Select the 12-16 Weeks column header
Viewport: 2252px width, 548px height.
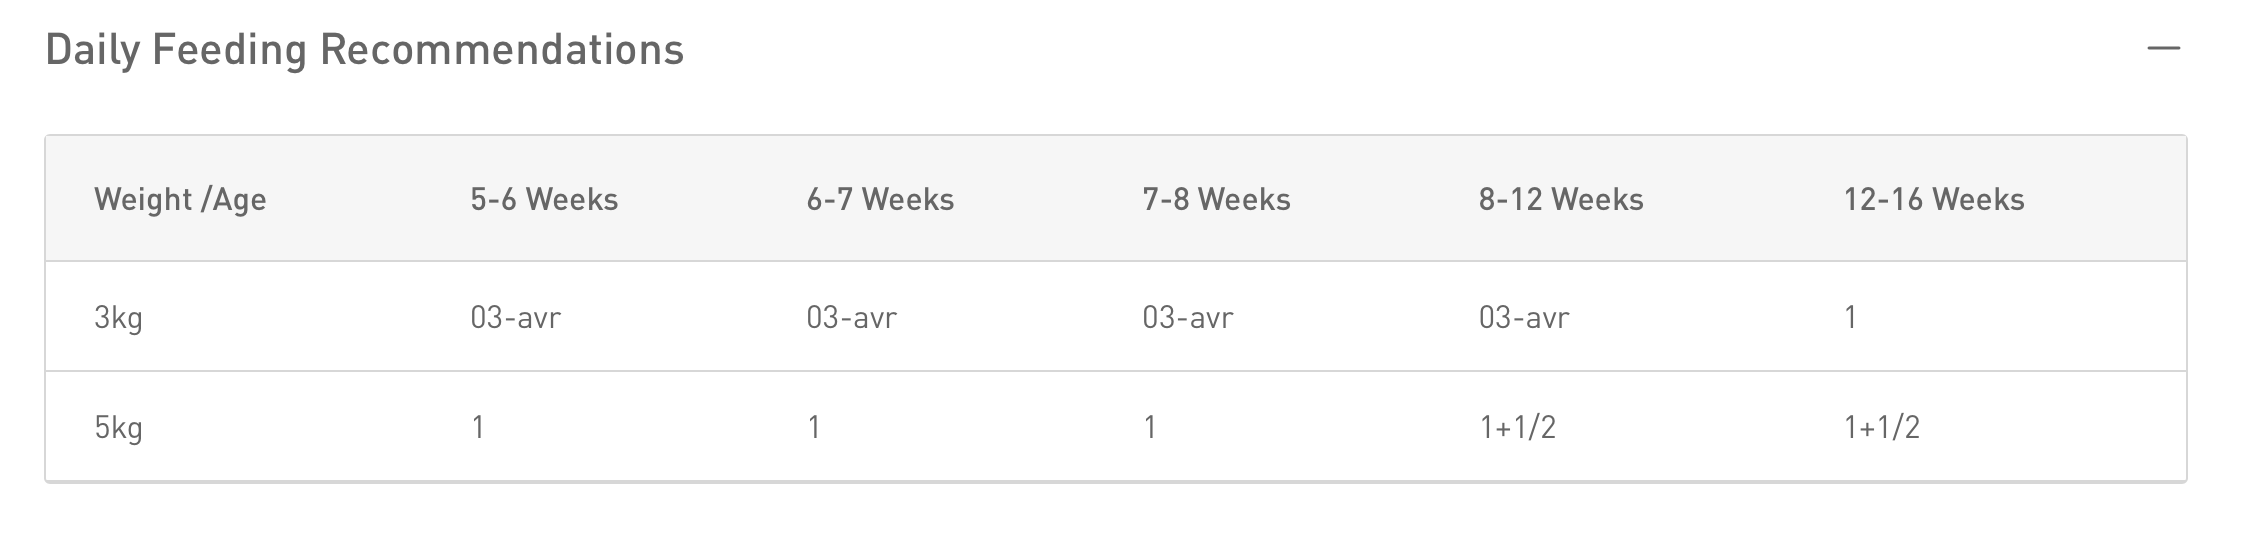(x=1934, y=200)
